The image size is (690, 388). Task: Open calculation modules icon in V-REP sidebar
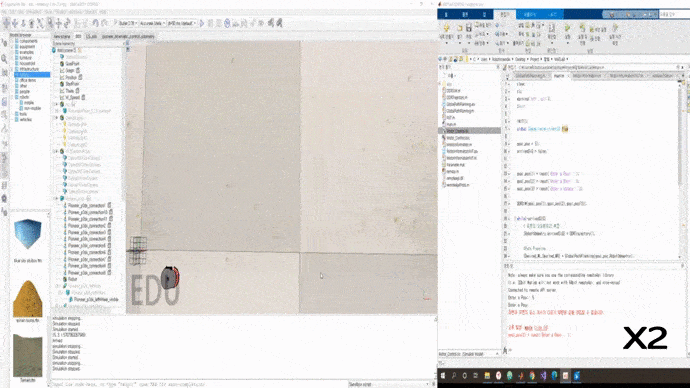click(4, 72)
